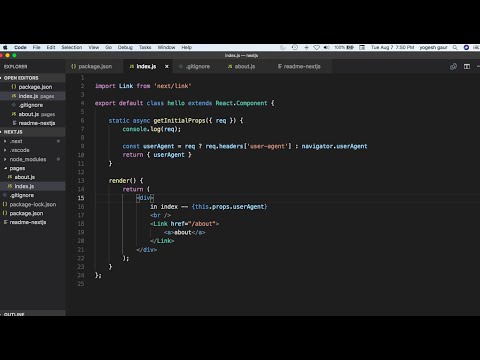Viewport: 480px width, 360px height.
Task: Expand the .vscode folder
Action: click(5, 150)
